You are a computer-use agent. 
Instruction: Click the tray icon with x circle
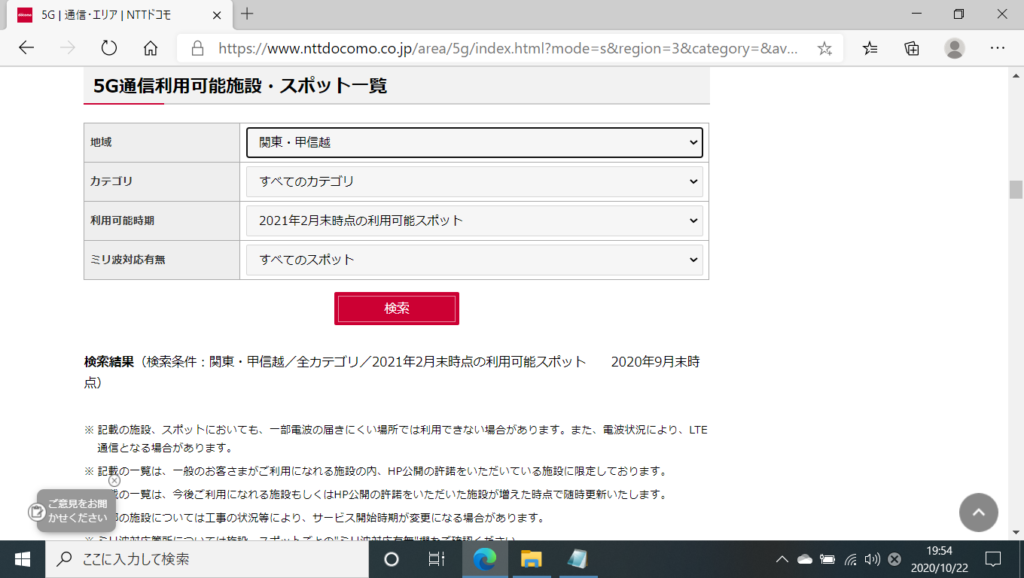pos(895,559)
